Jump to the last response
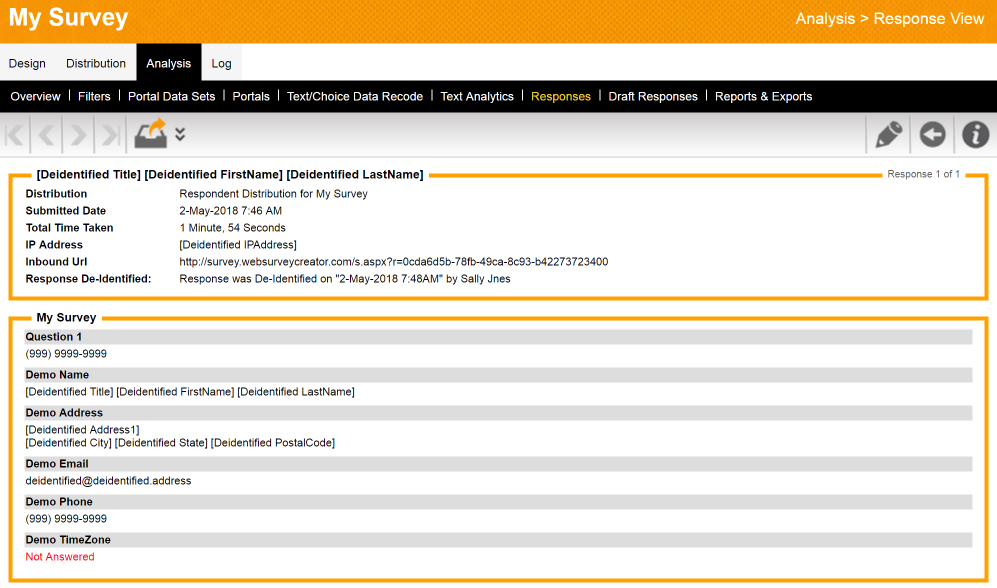Screen dimensions: 997x588 pos(110,135)
